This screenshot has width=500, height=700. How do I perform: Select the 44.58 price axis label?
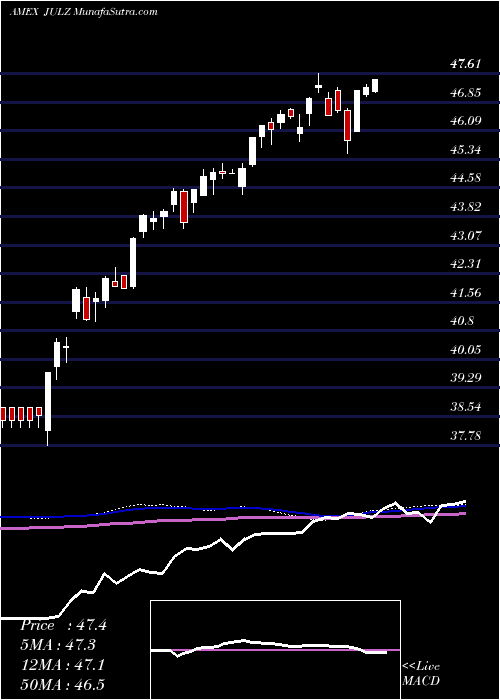coord(465,178)
